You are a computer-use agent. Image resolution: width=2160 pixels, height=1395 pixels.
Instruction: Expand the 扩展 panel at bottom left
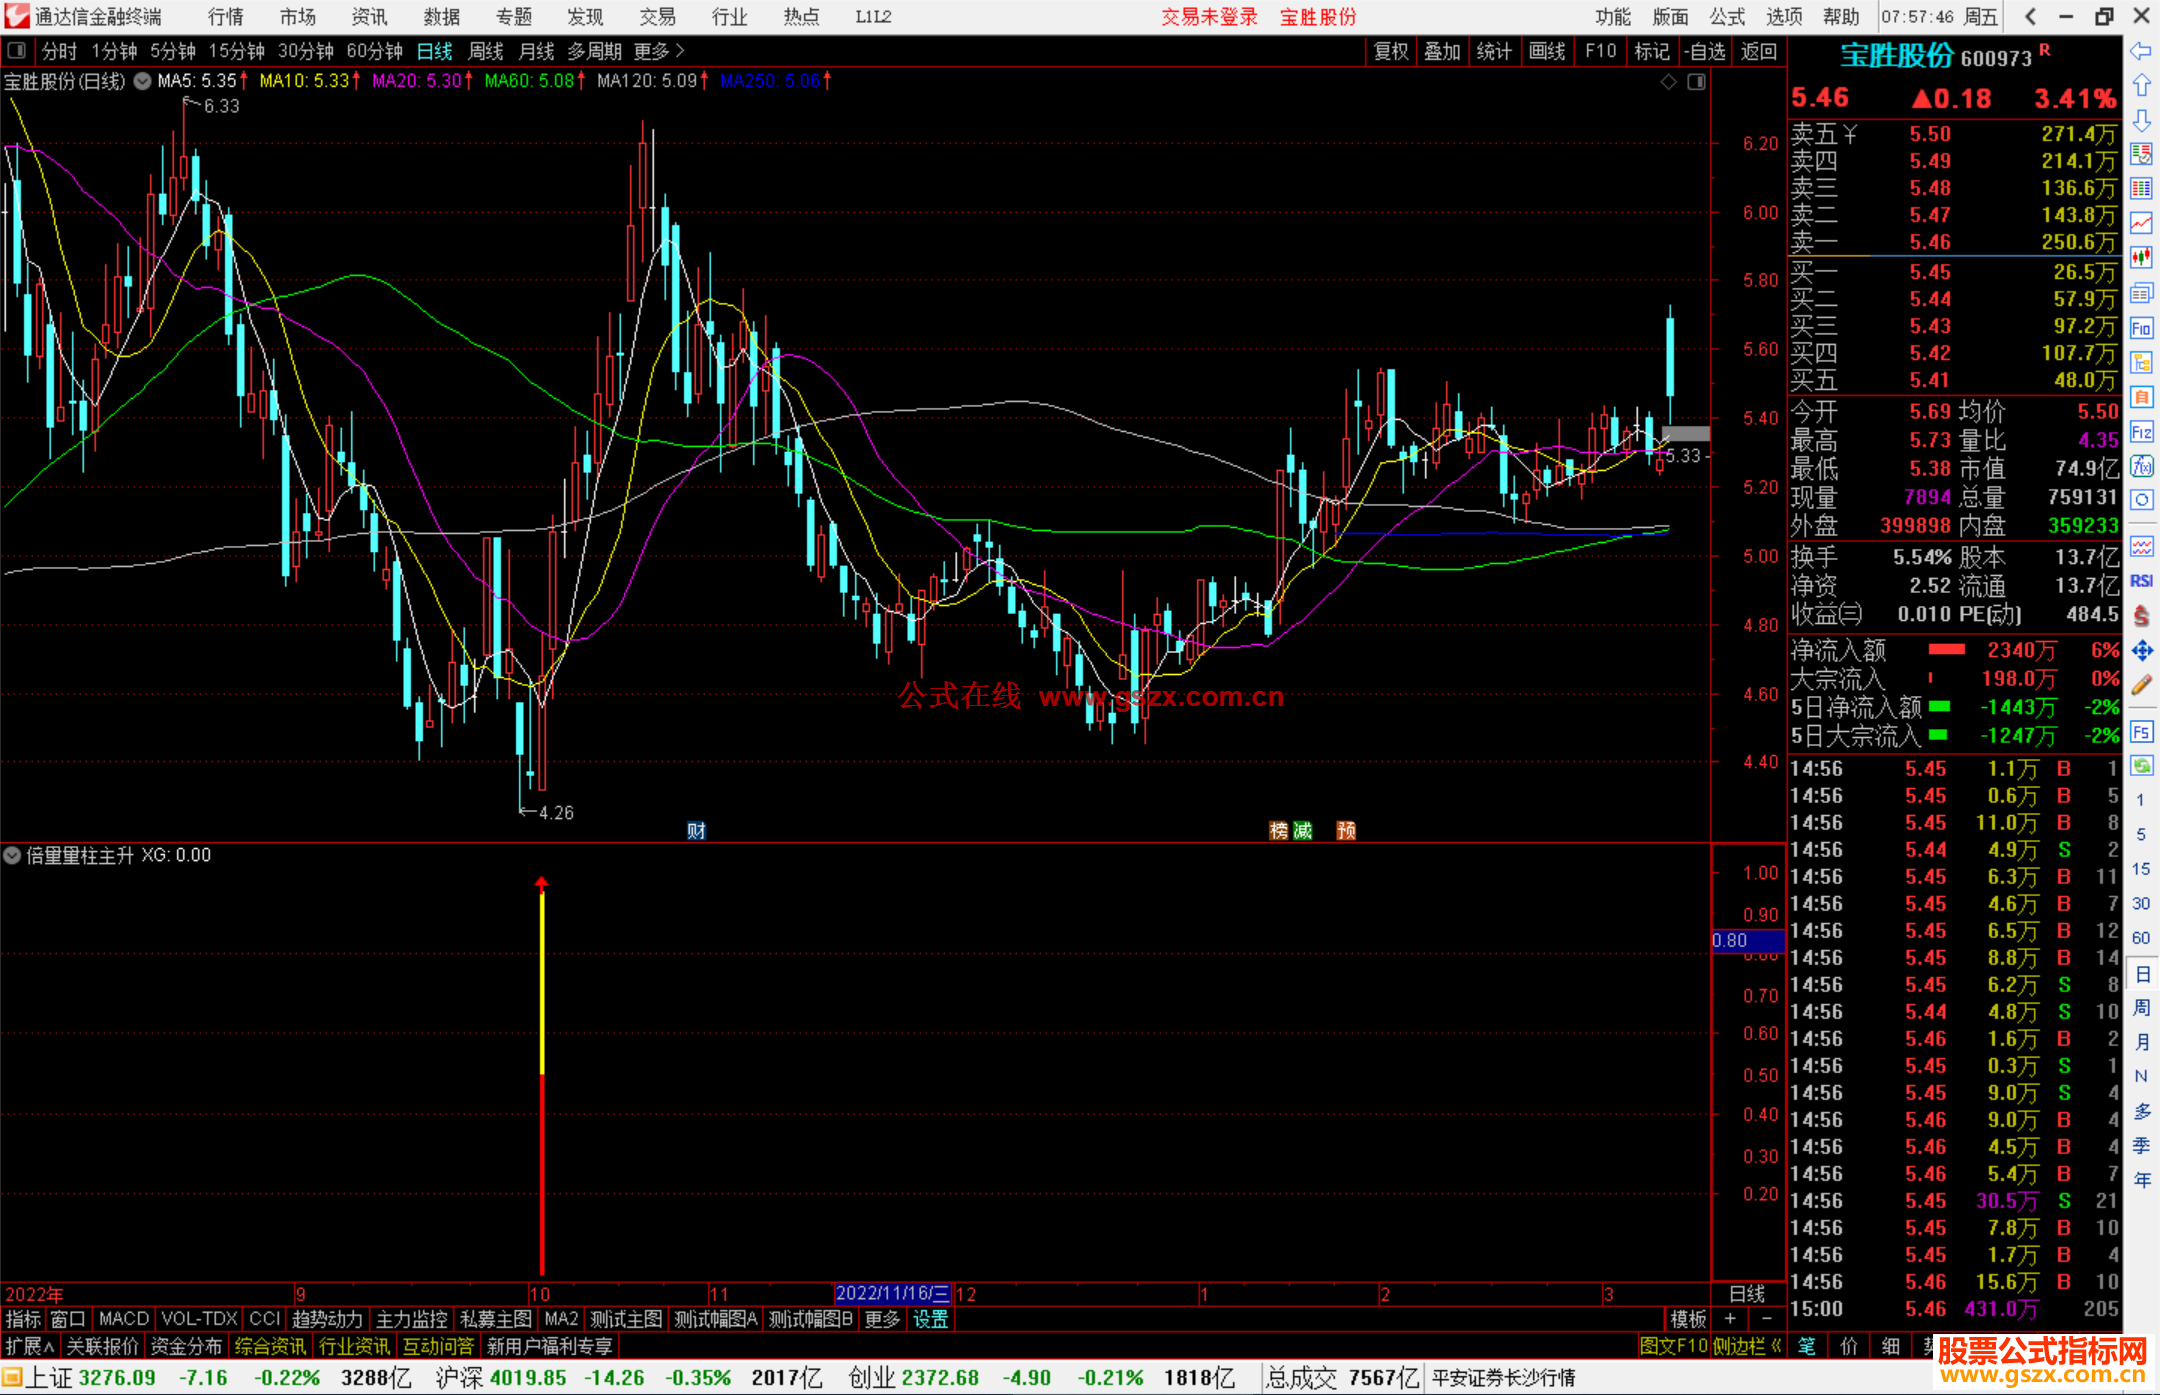[29, 1346]
